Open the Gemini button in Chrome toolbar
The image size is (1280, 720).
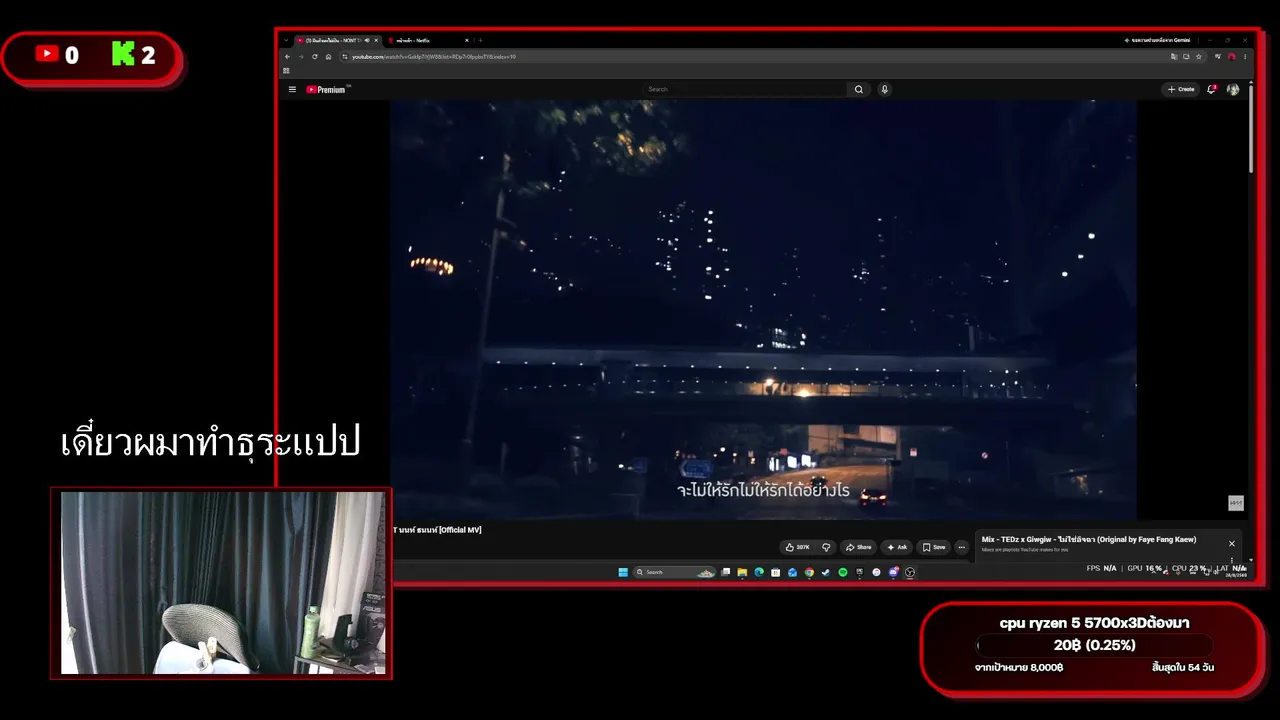point(1155,40)
